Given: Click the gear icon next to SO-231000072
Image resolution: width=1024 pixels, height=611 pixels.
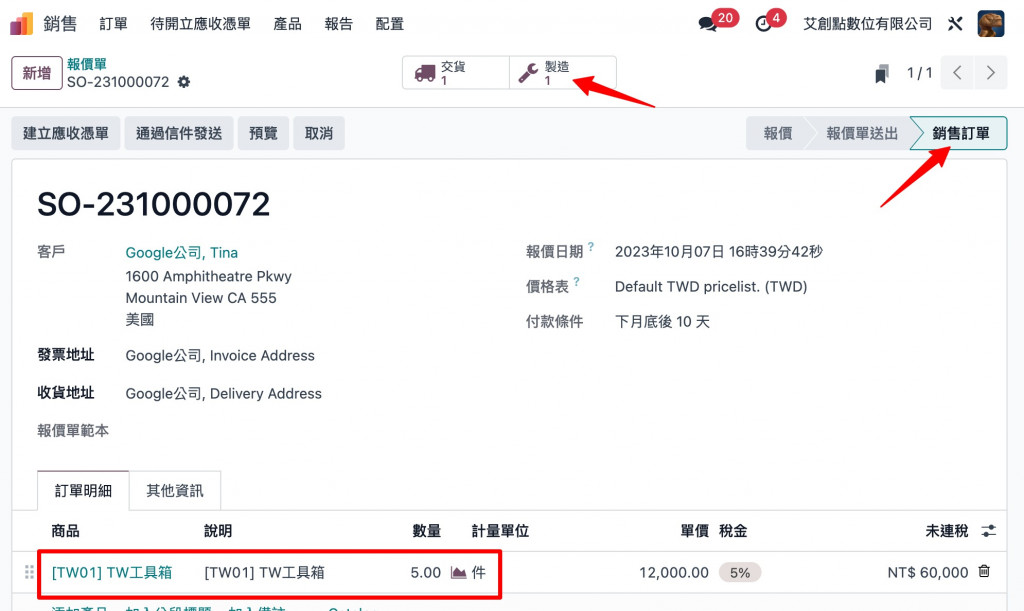Looking at the screenshot, I should [184, 82].
